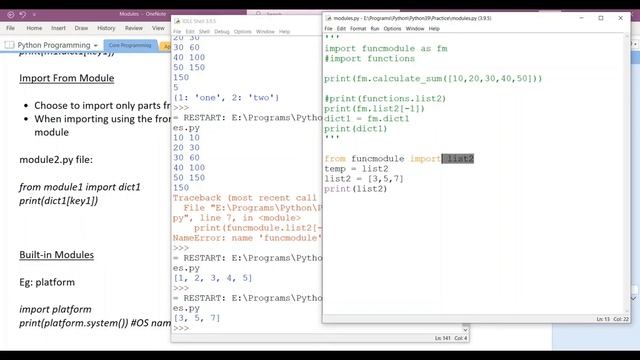
Task: Click the notebook icon beside Python Programming
Action: coord(9,45)
